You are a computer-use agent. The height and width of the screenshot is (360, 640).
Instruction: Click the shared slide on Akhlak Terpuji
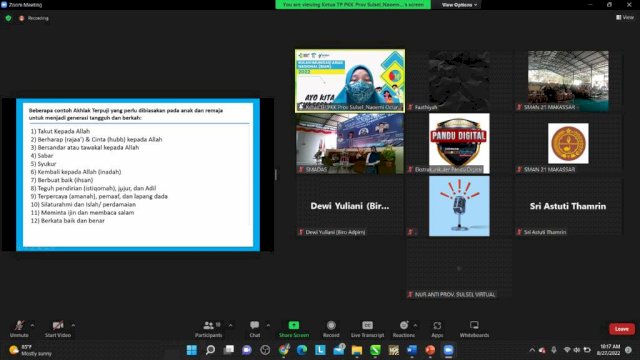(138, 175)
